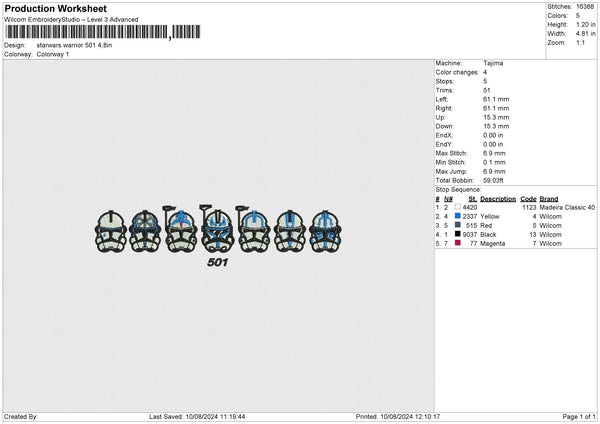The width and height of the screenshot is (600, 424).
Task: Click the 'Stop Sequence:' heading
Action: coord(458,190)
